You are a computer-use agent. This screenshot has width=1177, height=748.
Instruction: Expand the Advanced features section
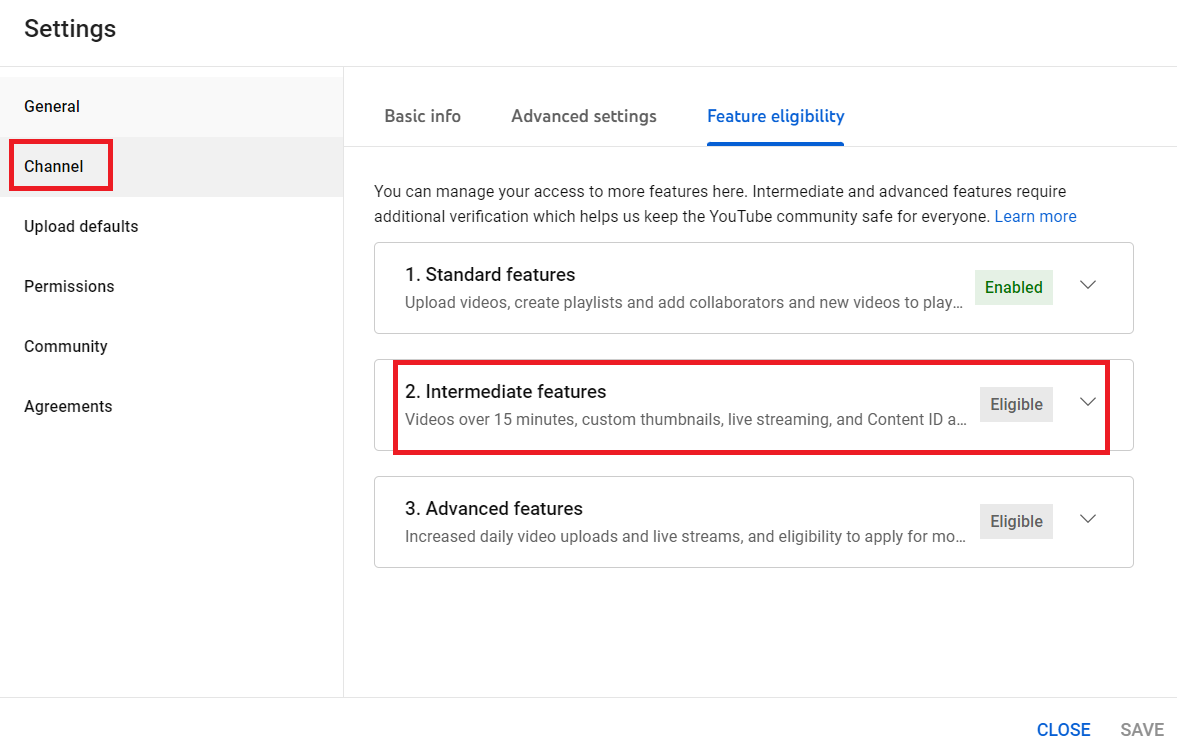point(1088,518)
